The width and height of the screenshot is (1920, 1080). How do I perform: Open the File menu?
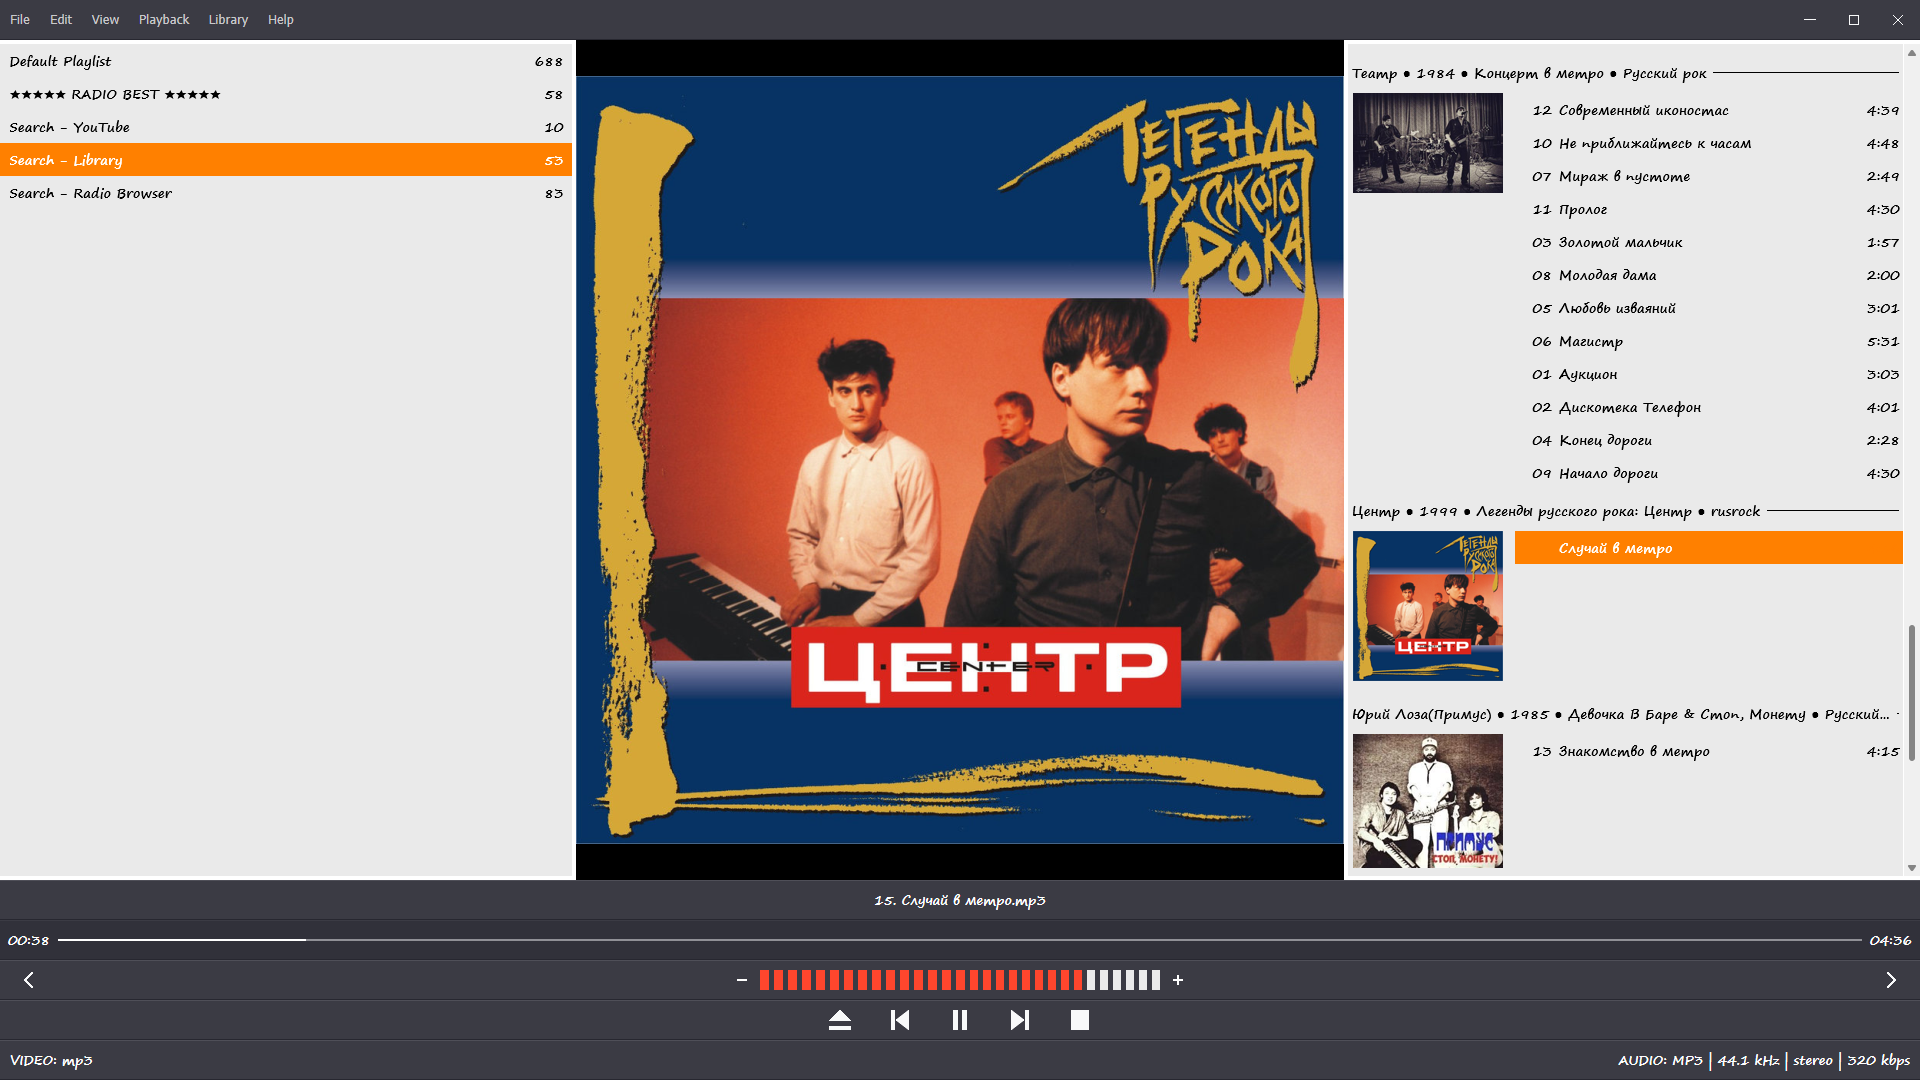[x=20, y=19]
